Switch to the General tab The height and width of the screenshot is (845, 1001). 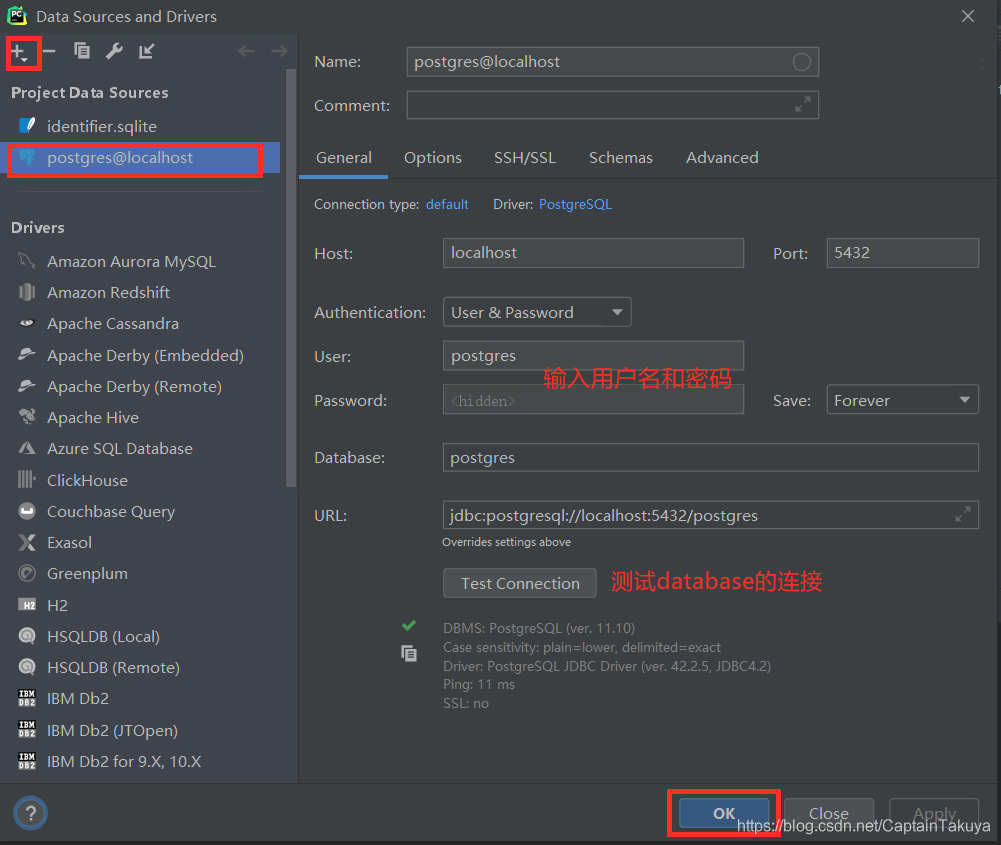343,158
